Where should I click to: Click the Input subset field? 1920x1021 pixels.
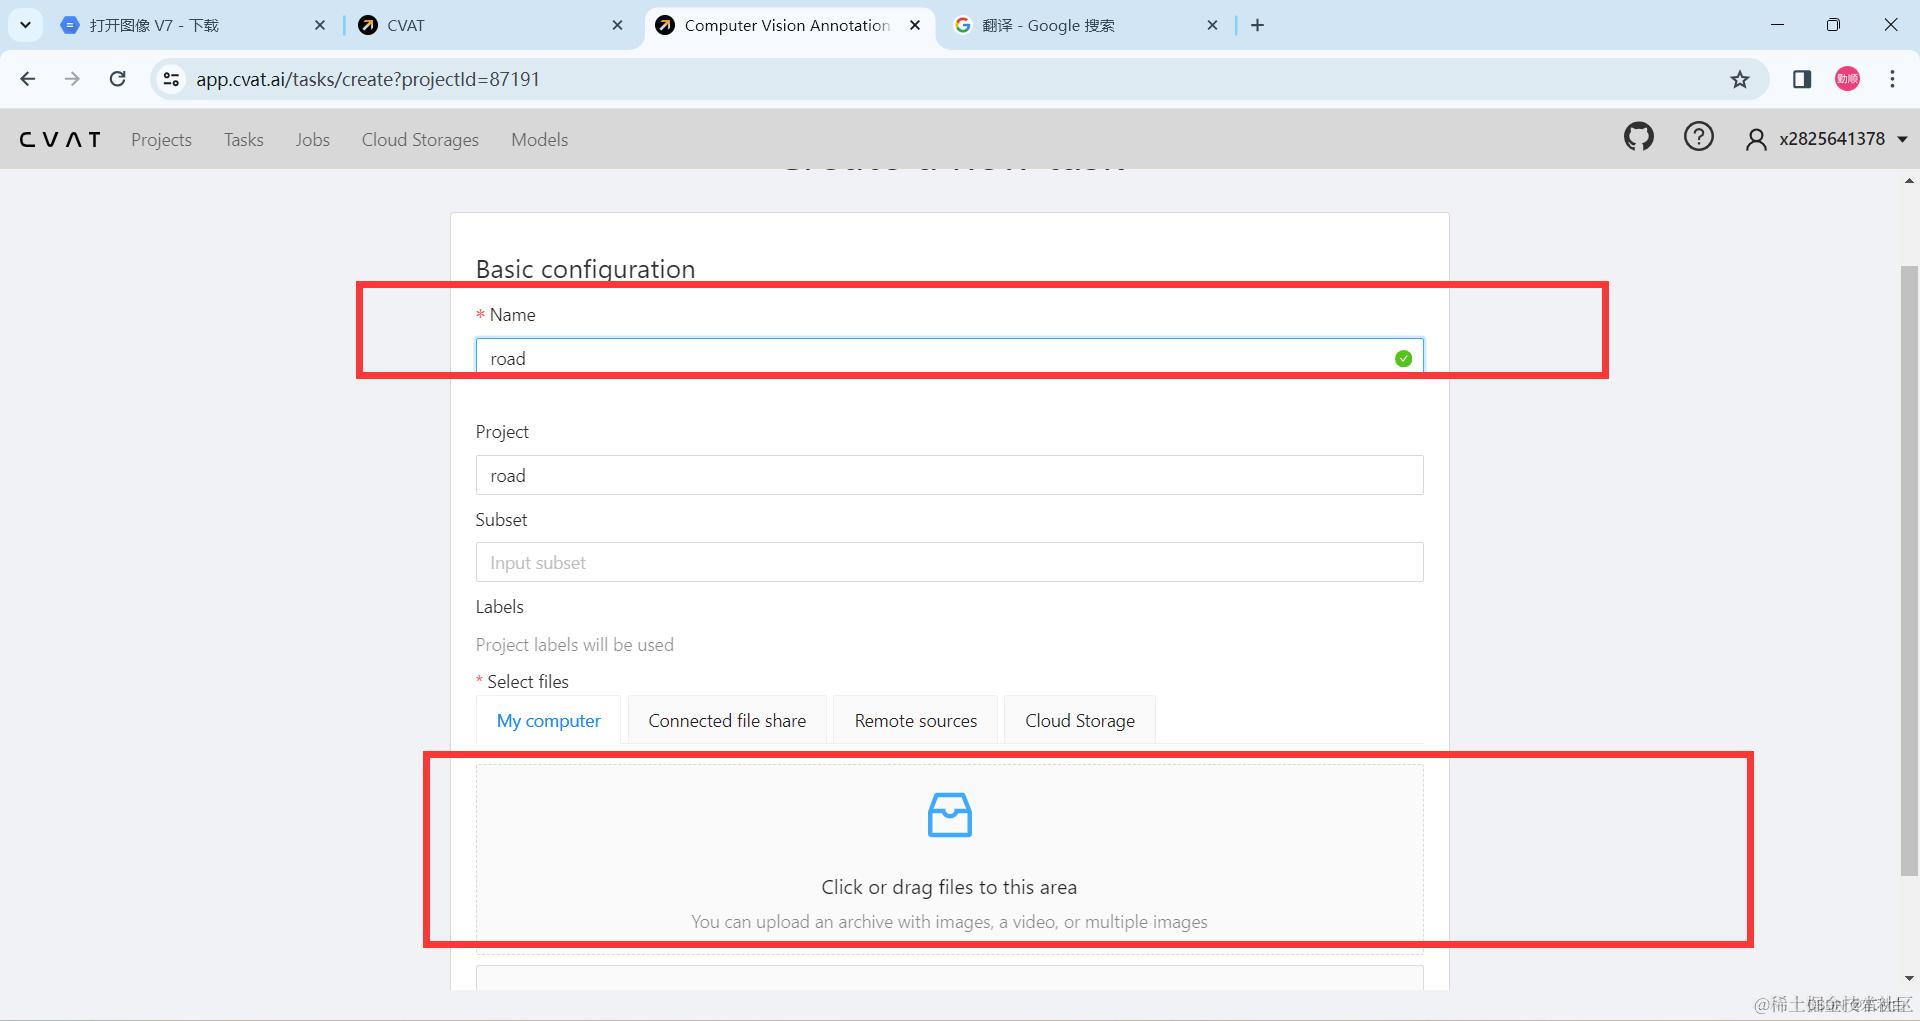949,562
